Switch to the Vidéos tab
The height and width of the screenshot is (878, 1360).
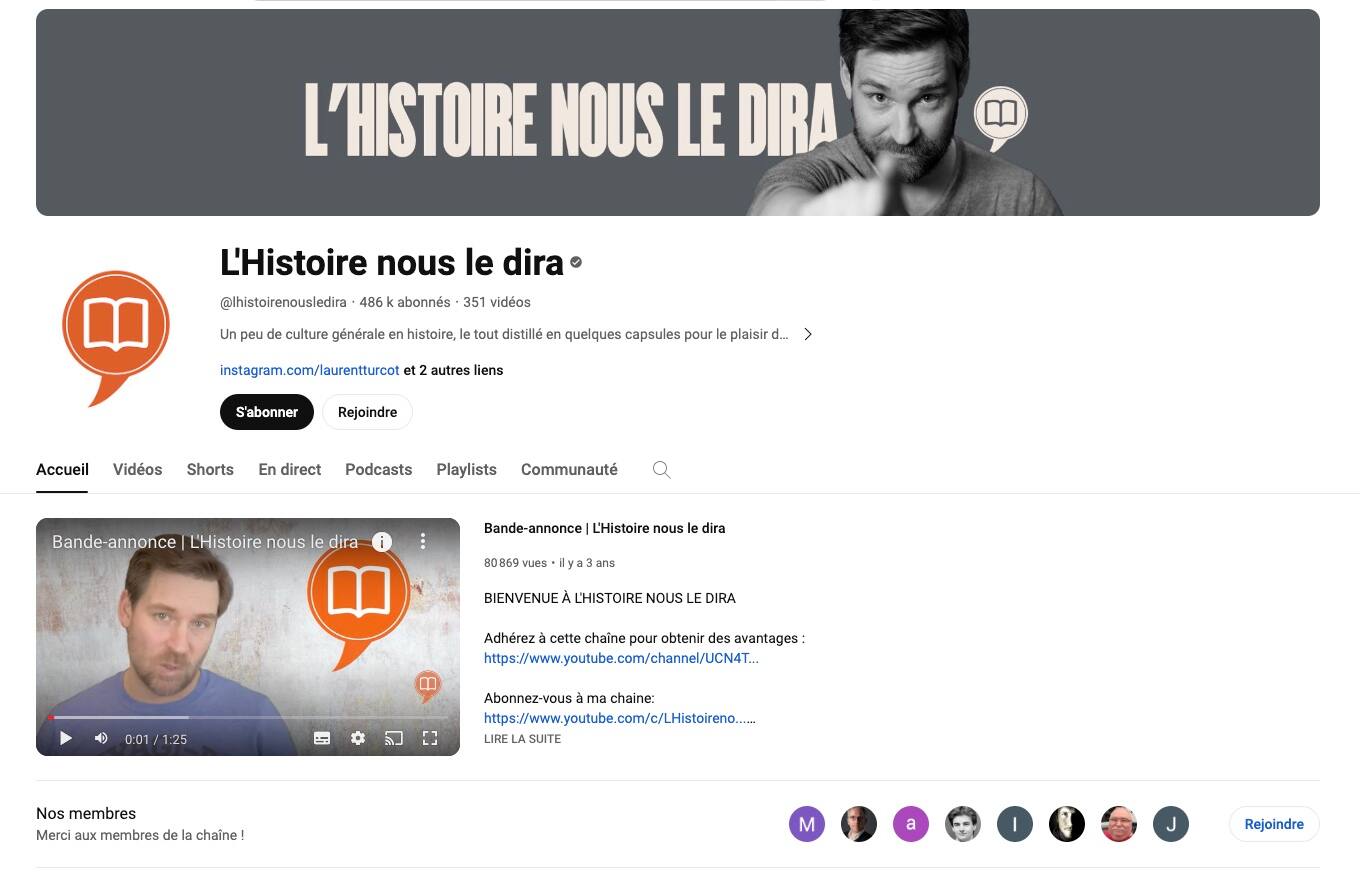(x=137, y=469)
